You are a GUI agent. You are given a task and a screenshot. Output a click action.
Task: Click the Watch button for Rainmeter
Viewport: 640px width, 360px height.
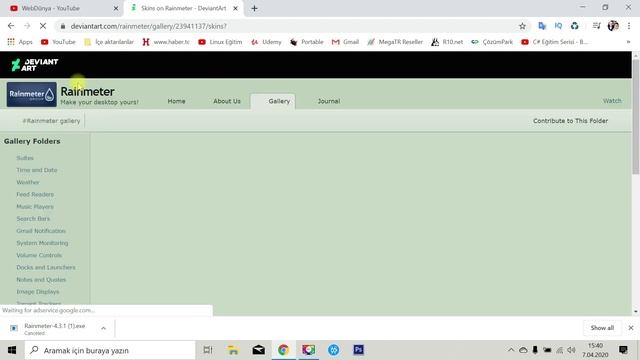(x=612, y=101)
